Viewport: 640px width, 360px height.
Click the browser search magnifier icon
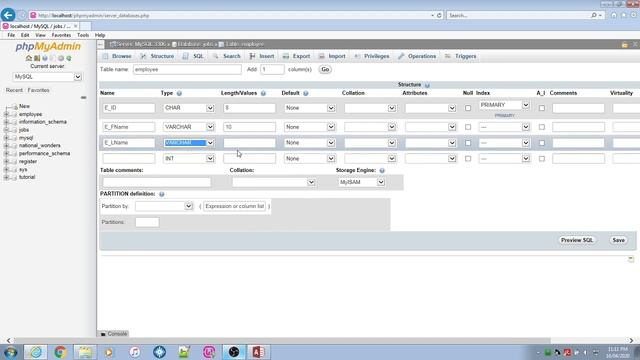594,16
